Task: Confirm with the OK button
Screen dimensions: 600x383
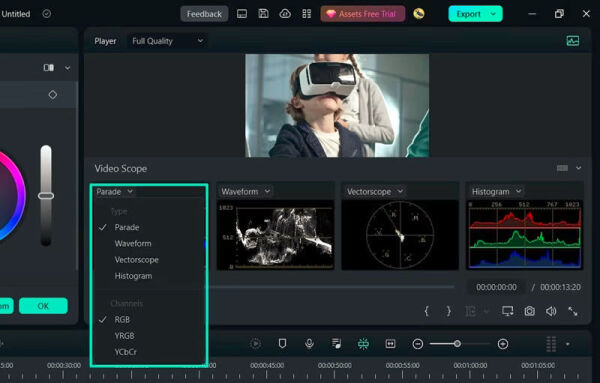Action: point(43,306)
